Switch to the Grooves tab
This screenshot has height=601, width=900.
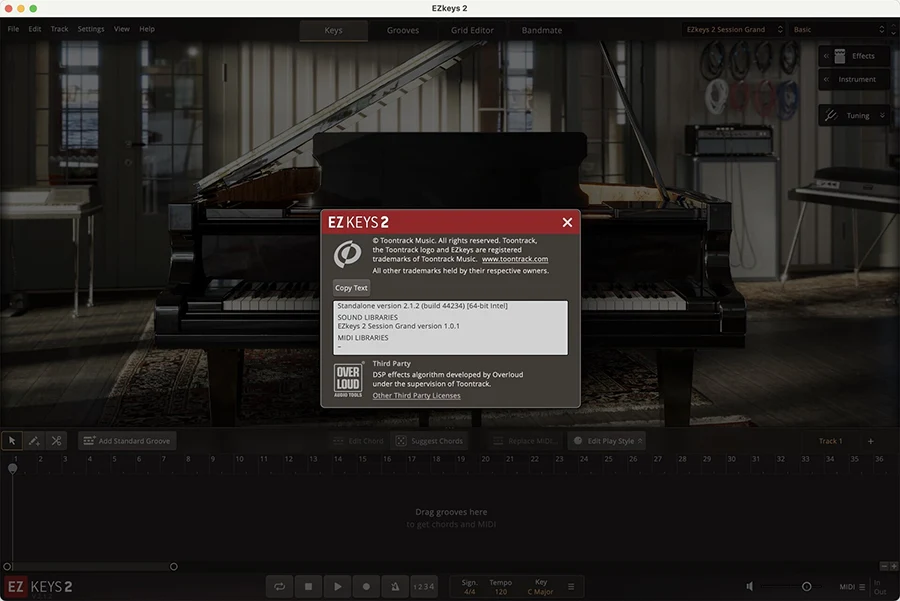[403, 30]
